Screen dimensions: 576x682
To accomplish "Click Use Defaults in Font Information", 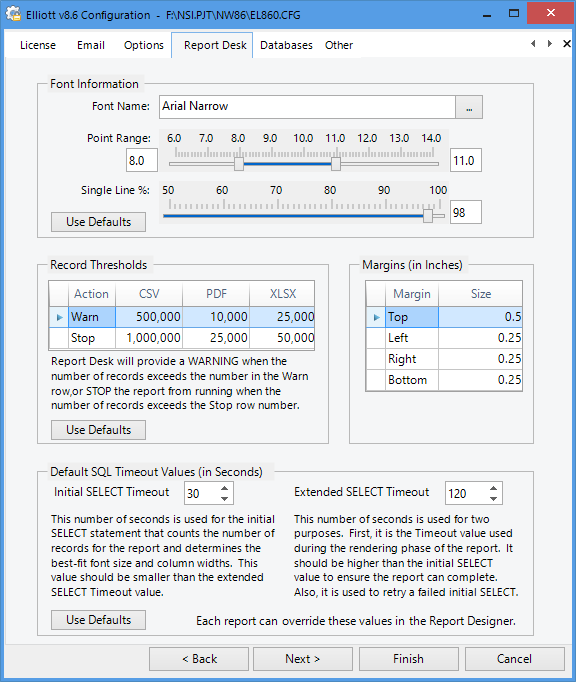I will pyautogui.click(x=98, y=222).
